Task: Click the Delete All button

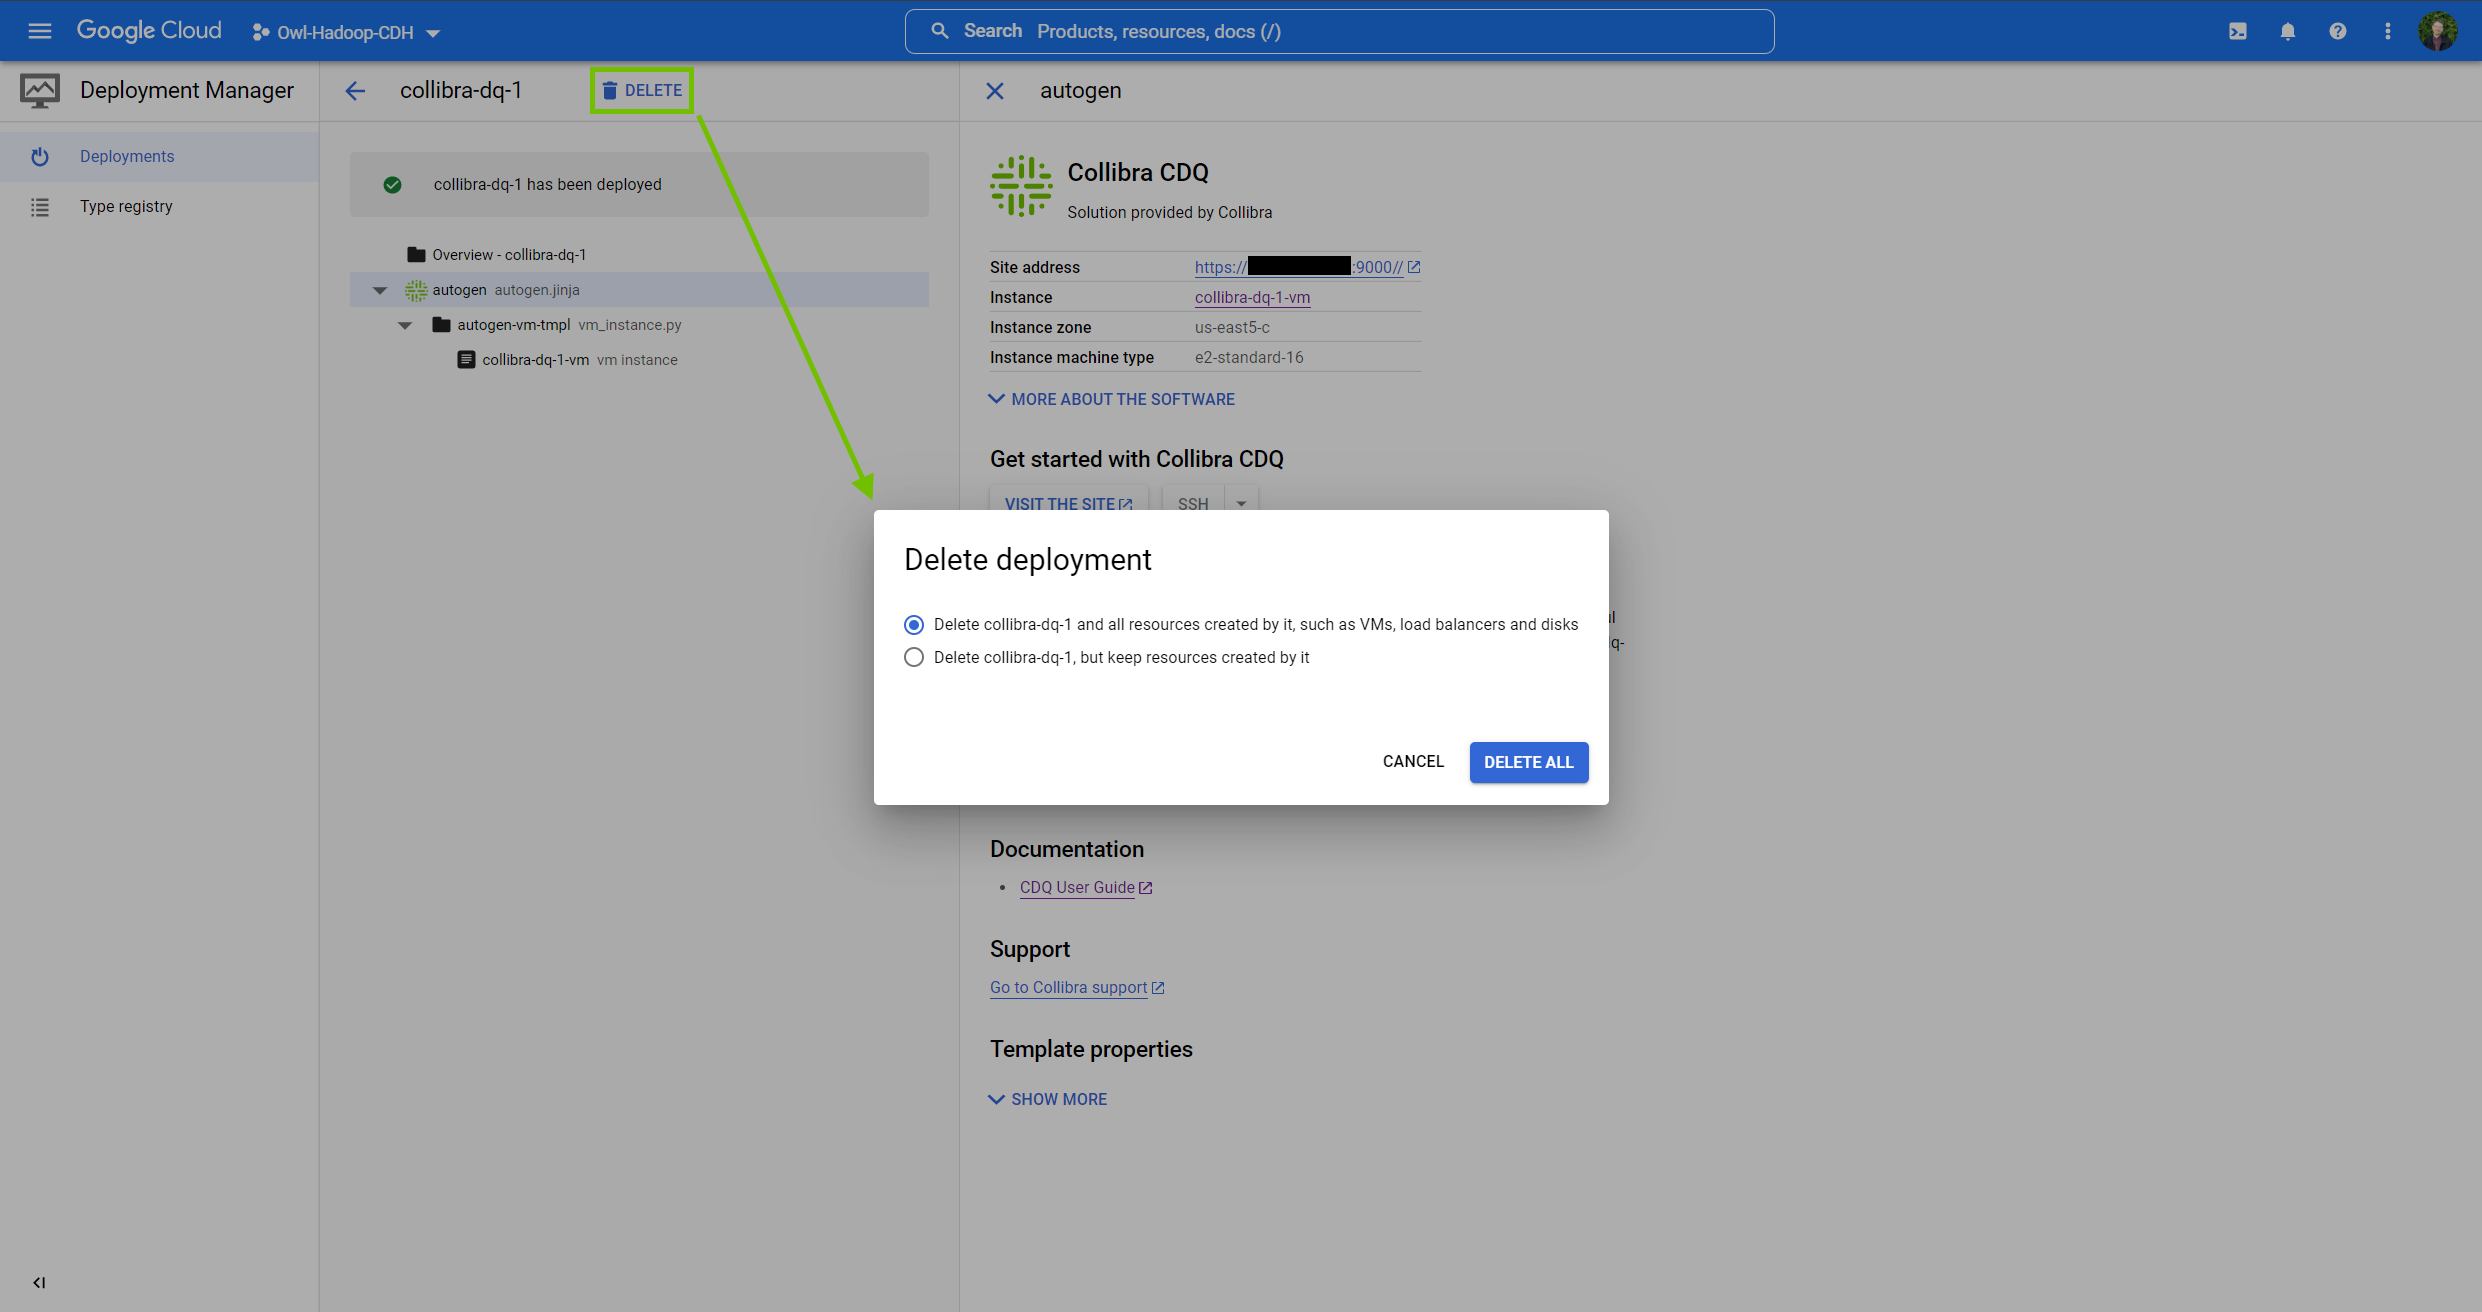Action: [x=1529, y=762]
